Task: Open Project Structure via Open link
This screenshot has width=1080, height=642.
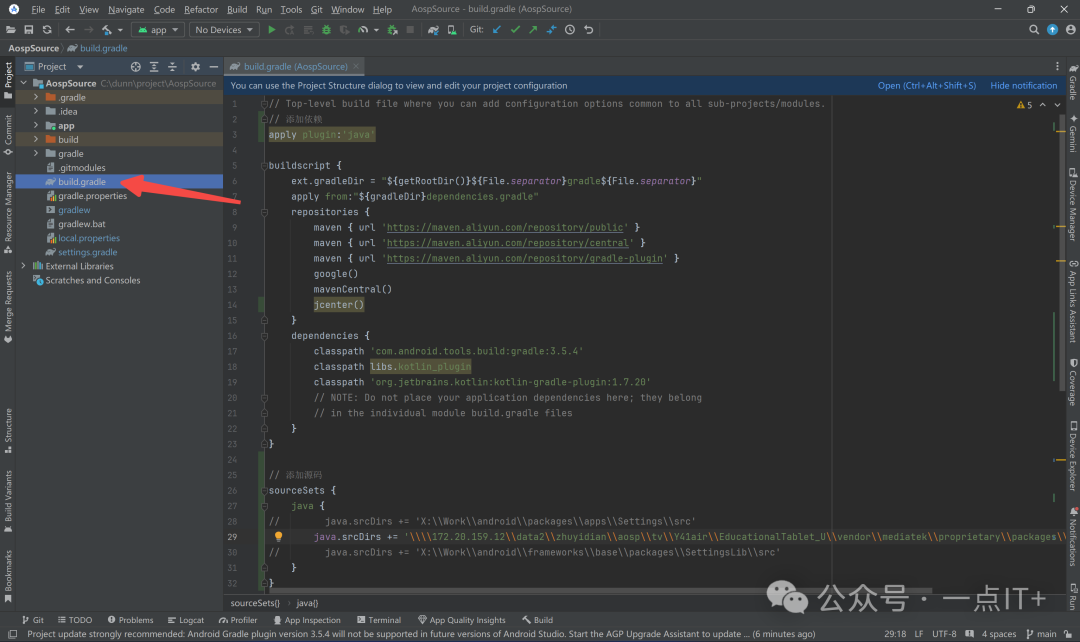Action: point(926,85)
